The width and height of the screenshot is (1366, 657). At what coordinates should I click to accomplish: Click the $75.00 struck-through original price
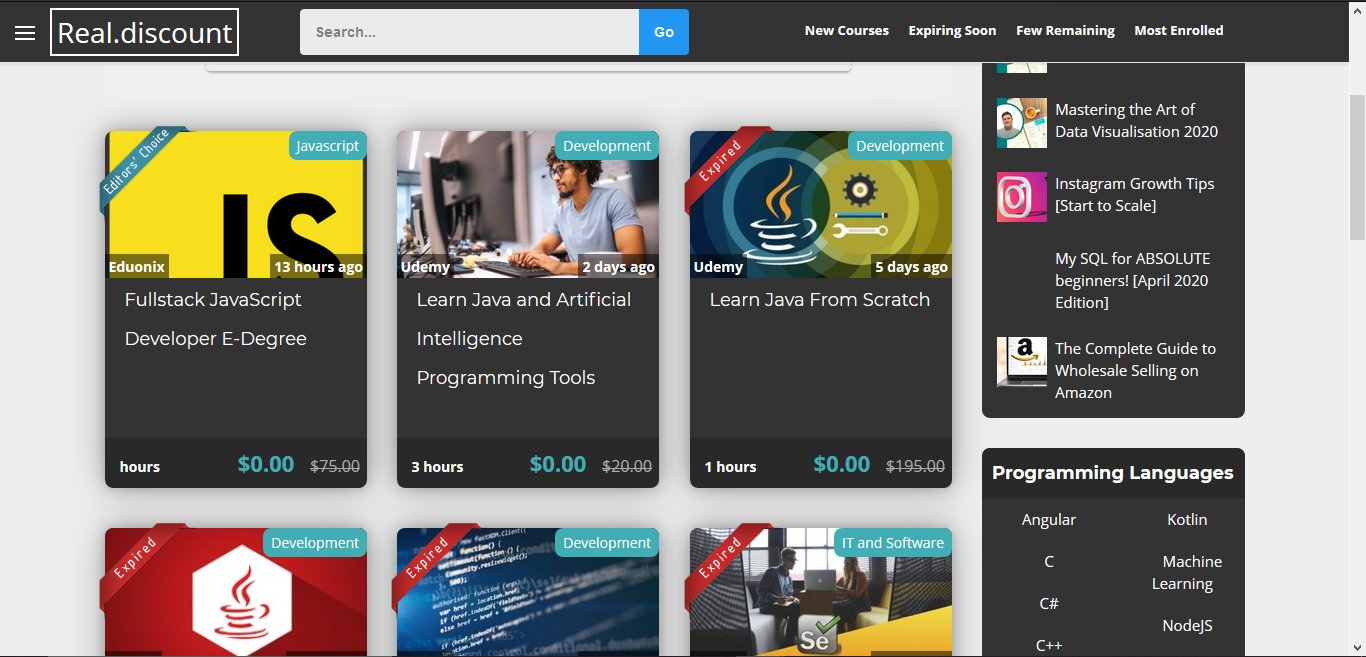pos(335,466)
